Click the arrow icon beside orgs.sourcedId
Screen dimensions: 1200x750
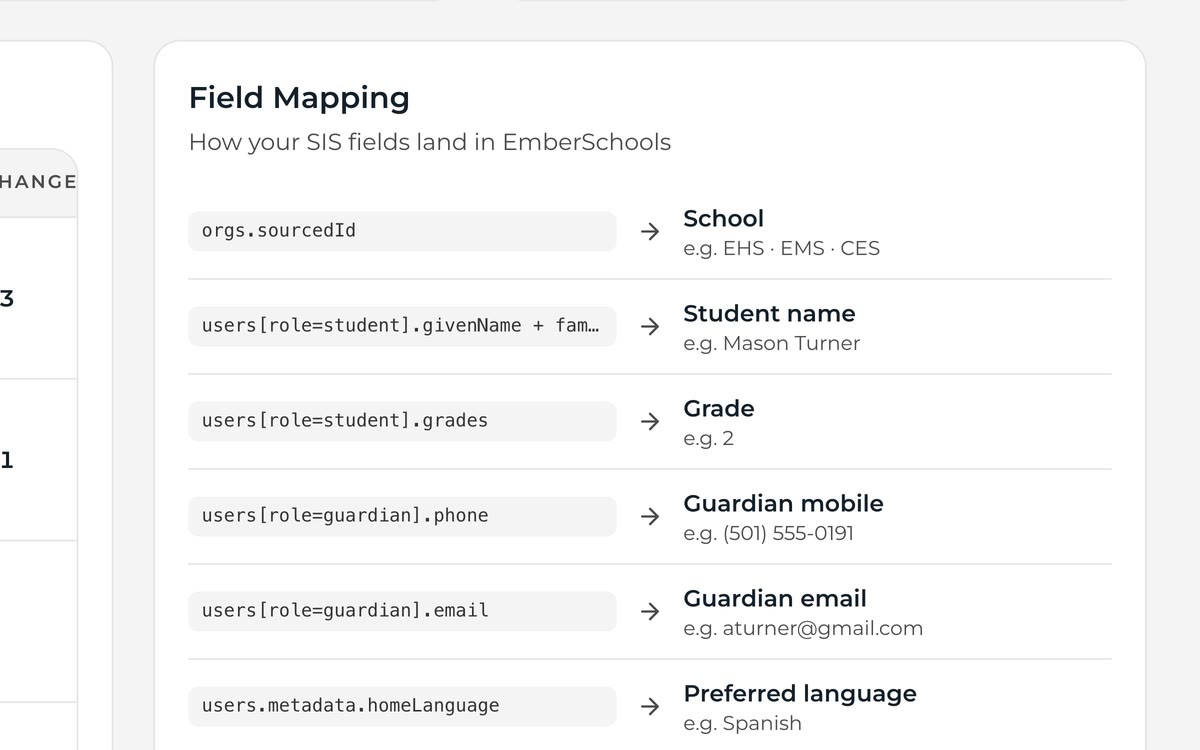click(650, 231)
